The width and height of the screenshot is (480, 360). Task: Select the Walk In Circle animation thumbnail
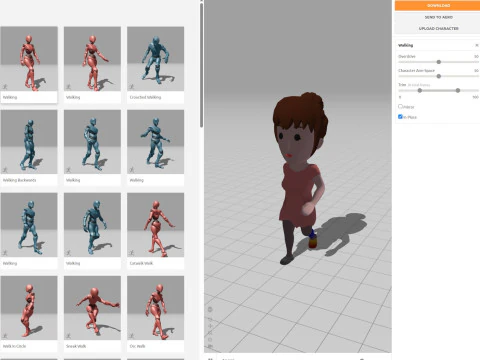[x=29, y=308]
